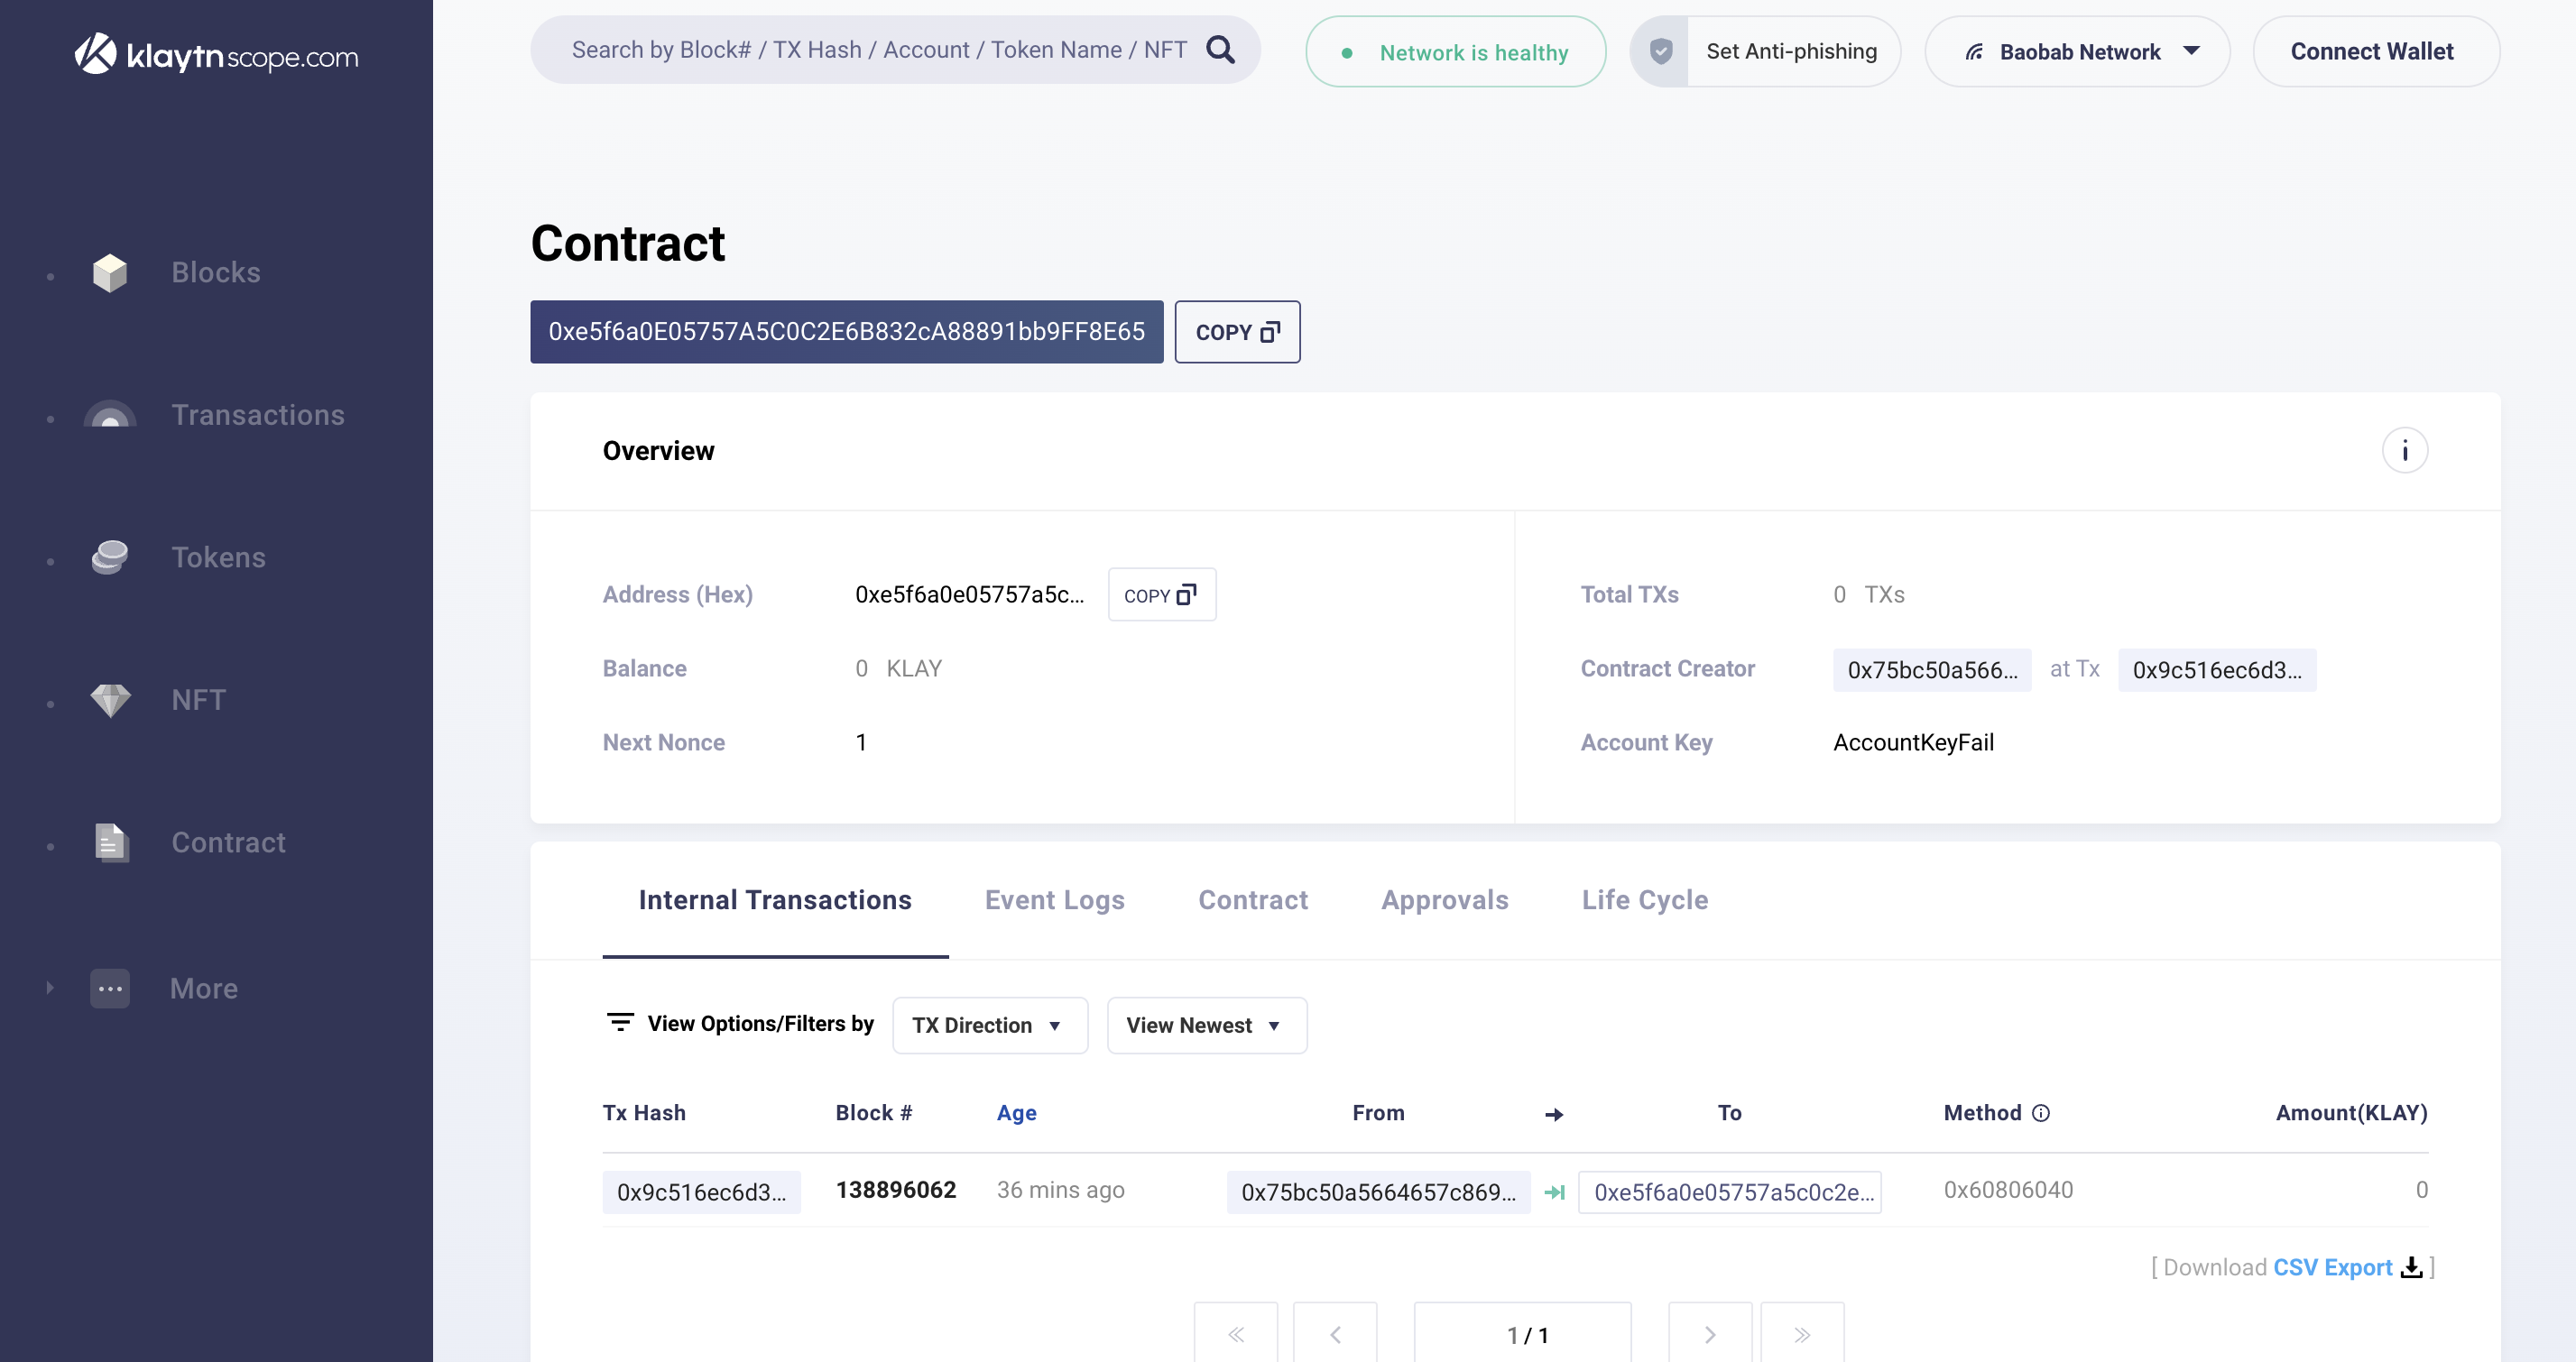This screenshot has width=2576, height=1362.
Task: Click the Connect Wallet button
Action: pyautogui.click(x=2372, y=52)
